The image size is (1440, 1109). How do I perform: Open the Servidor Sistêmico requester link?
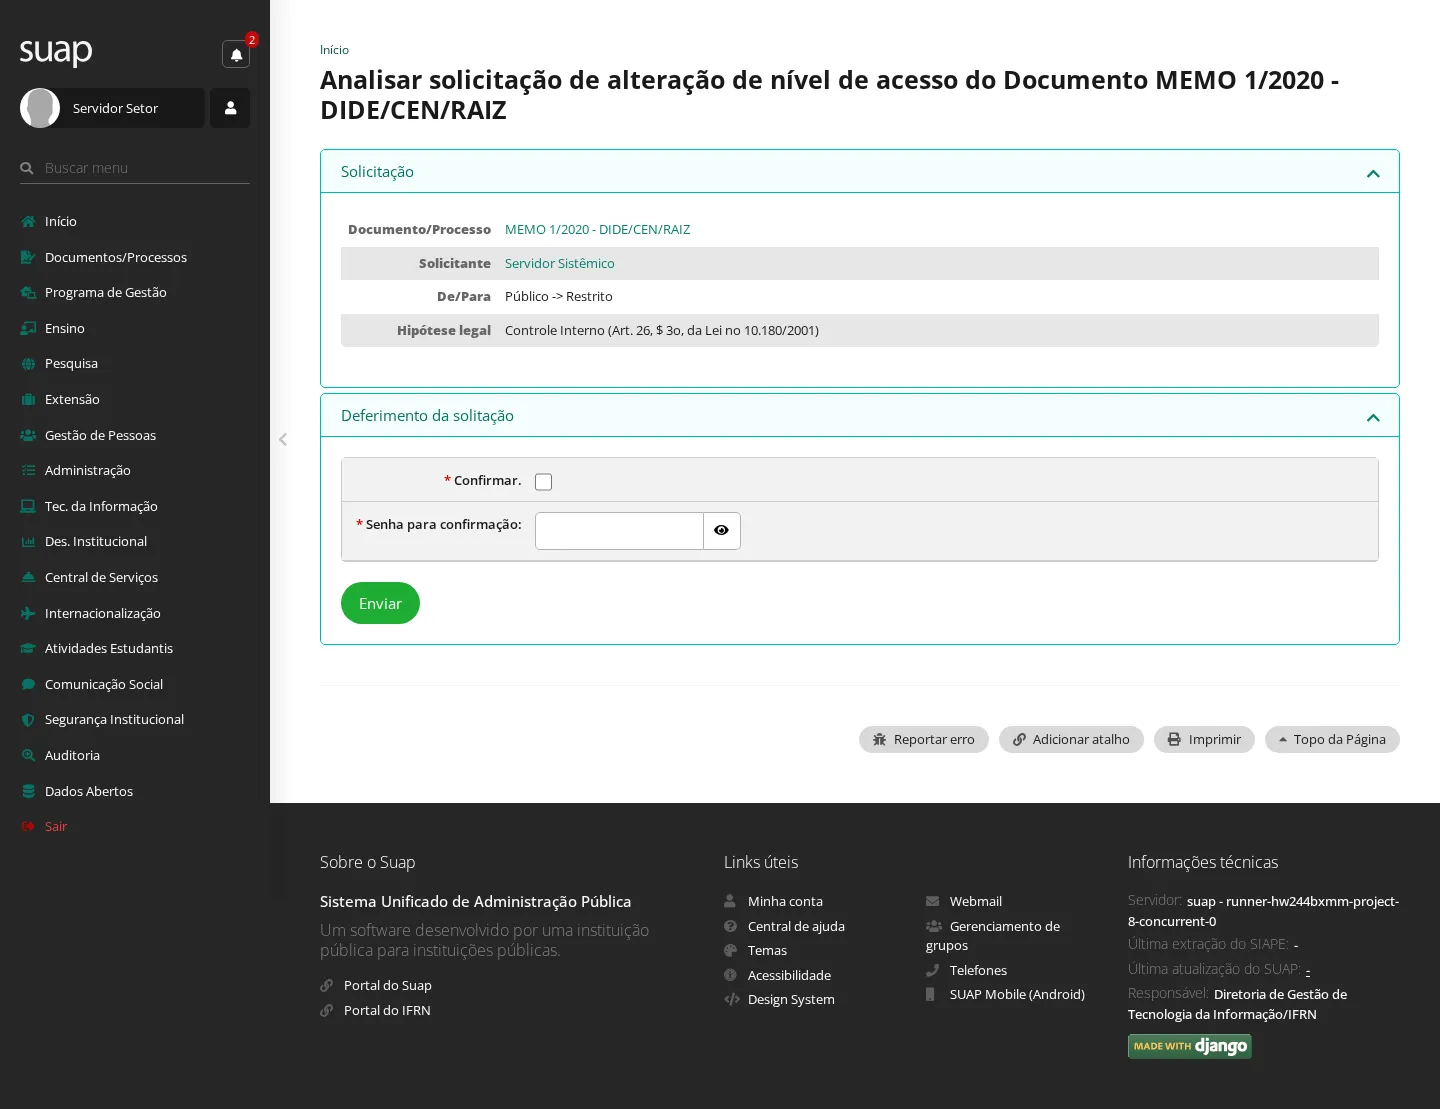point(559,263)
